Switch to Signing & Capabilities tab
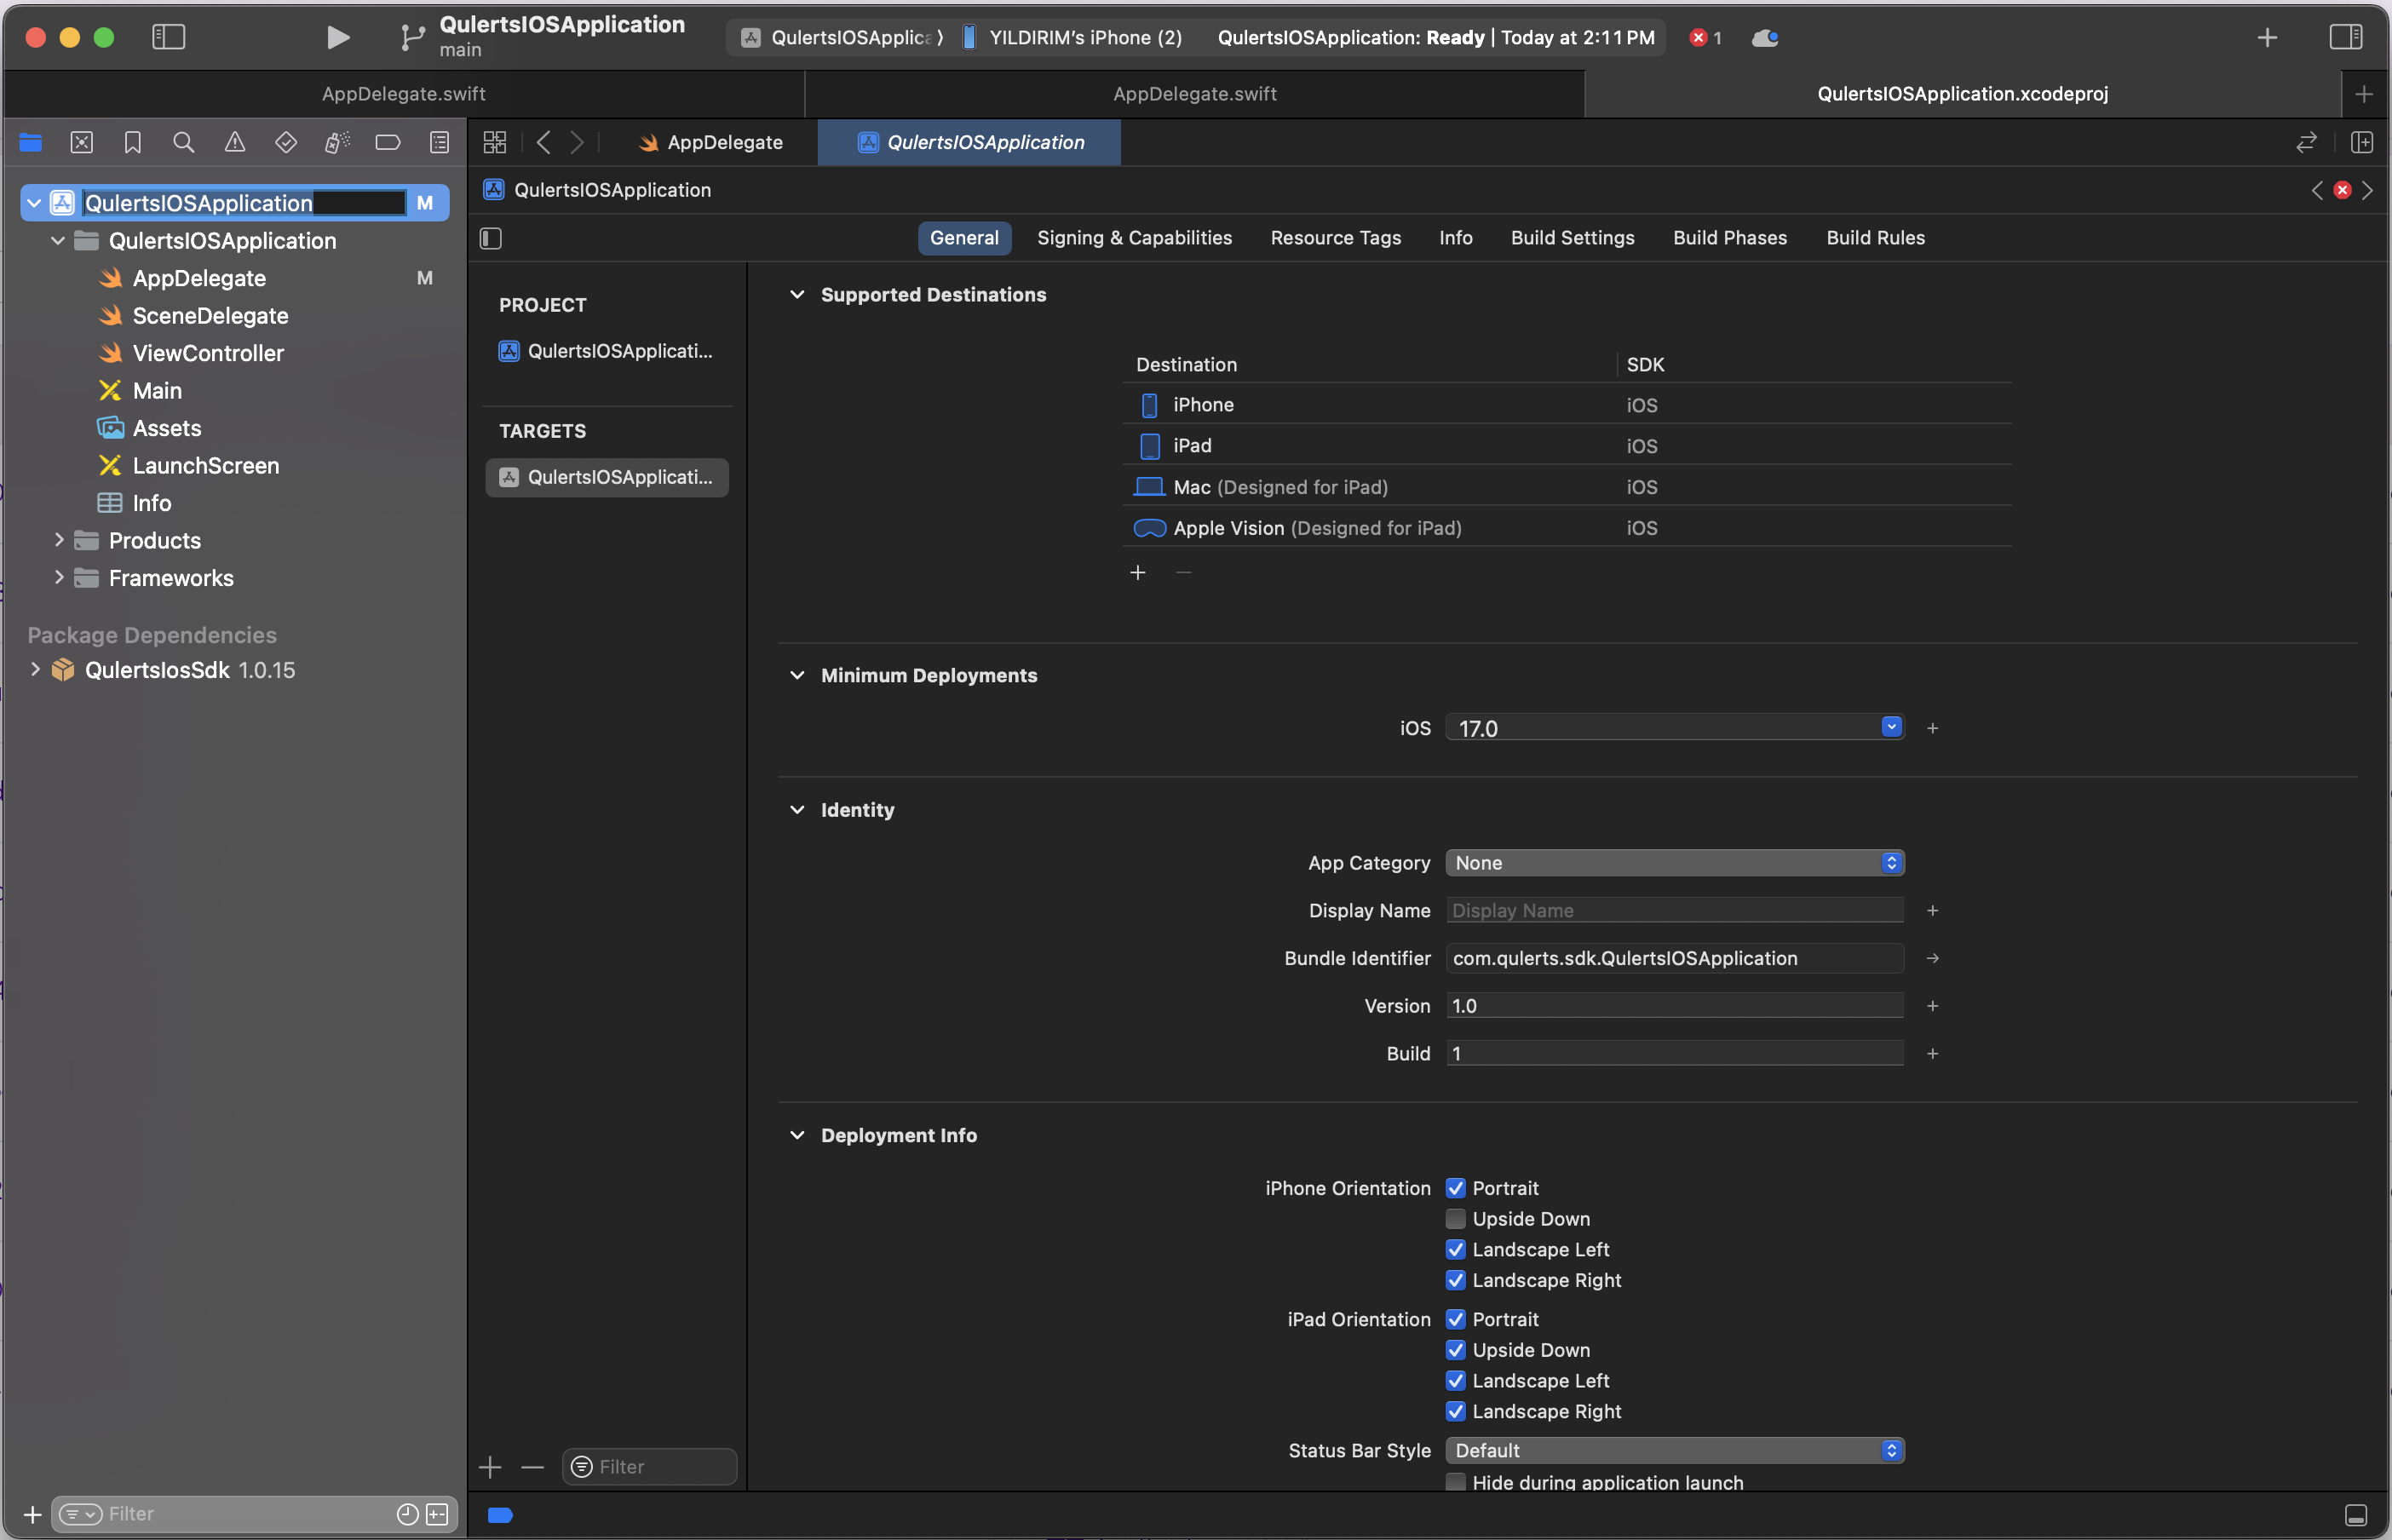The image size is (2392, 1540). click(x=1135, y=238)
